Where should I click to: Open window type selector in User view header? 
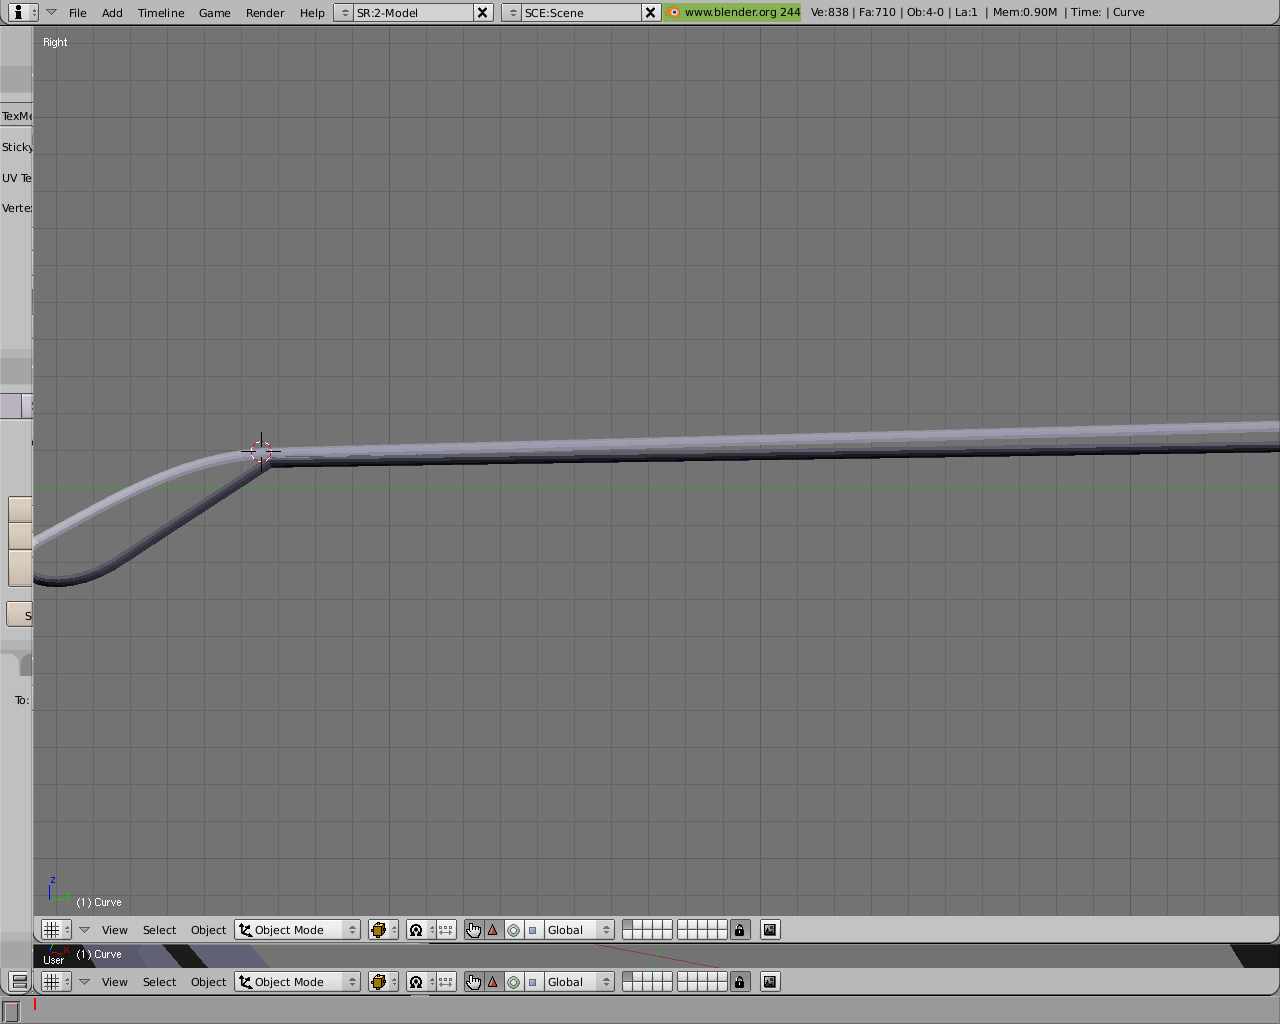click(x=55, y=982)
